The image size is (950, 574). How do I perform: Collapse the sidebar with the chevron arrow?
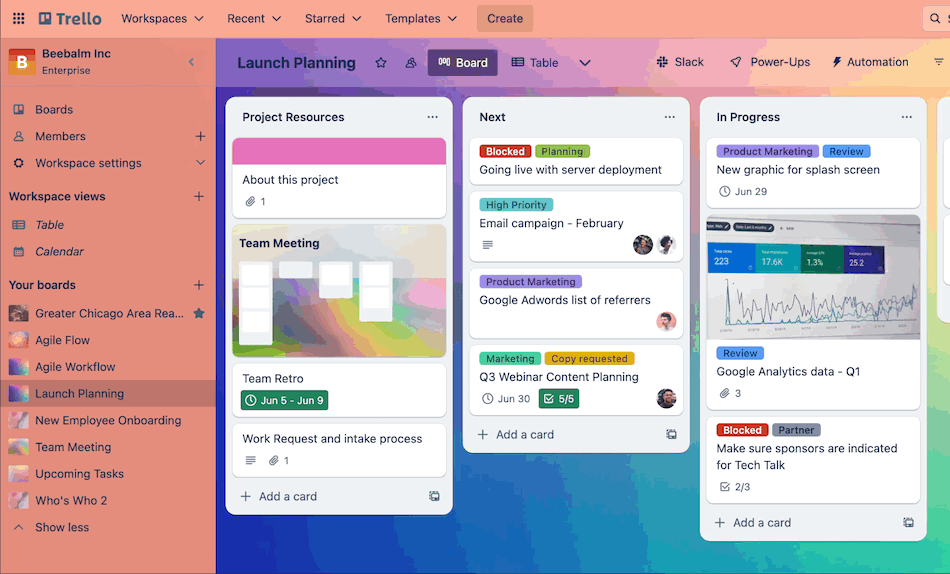[191, 61]
